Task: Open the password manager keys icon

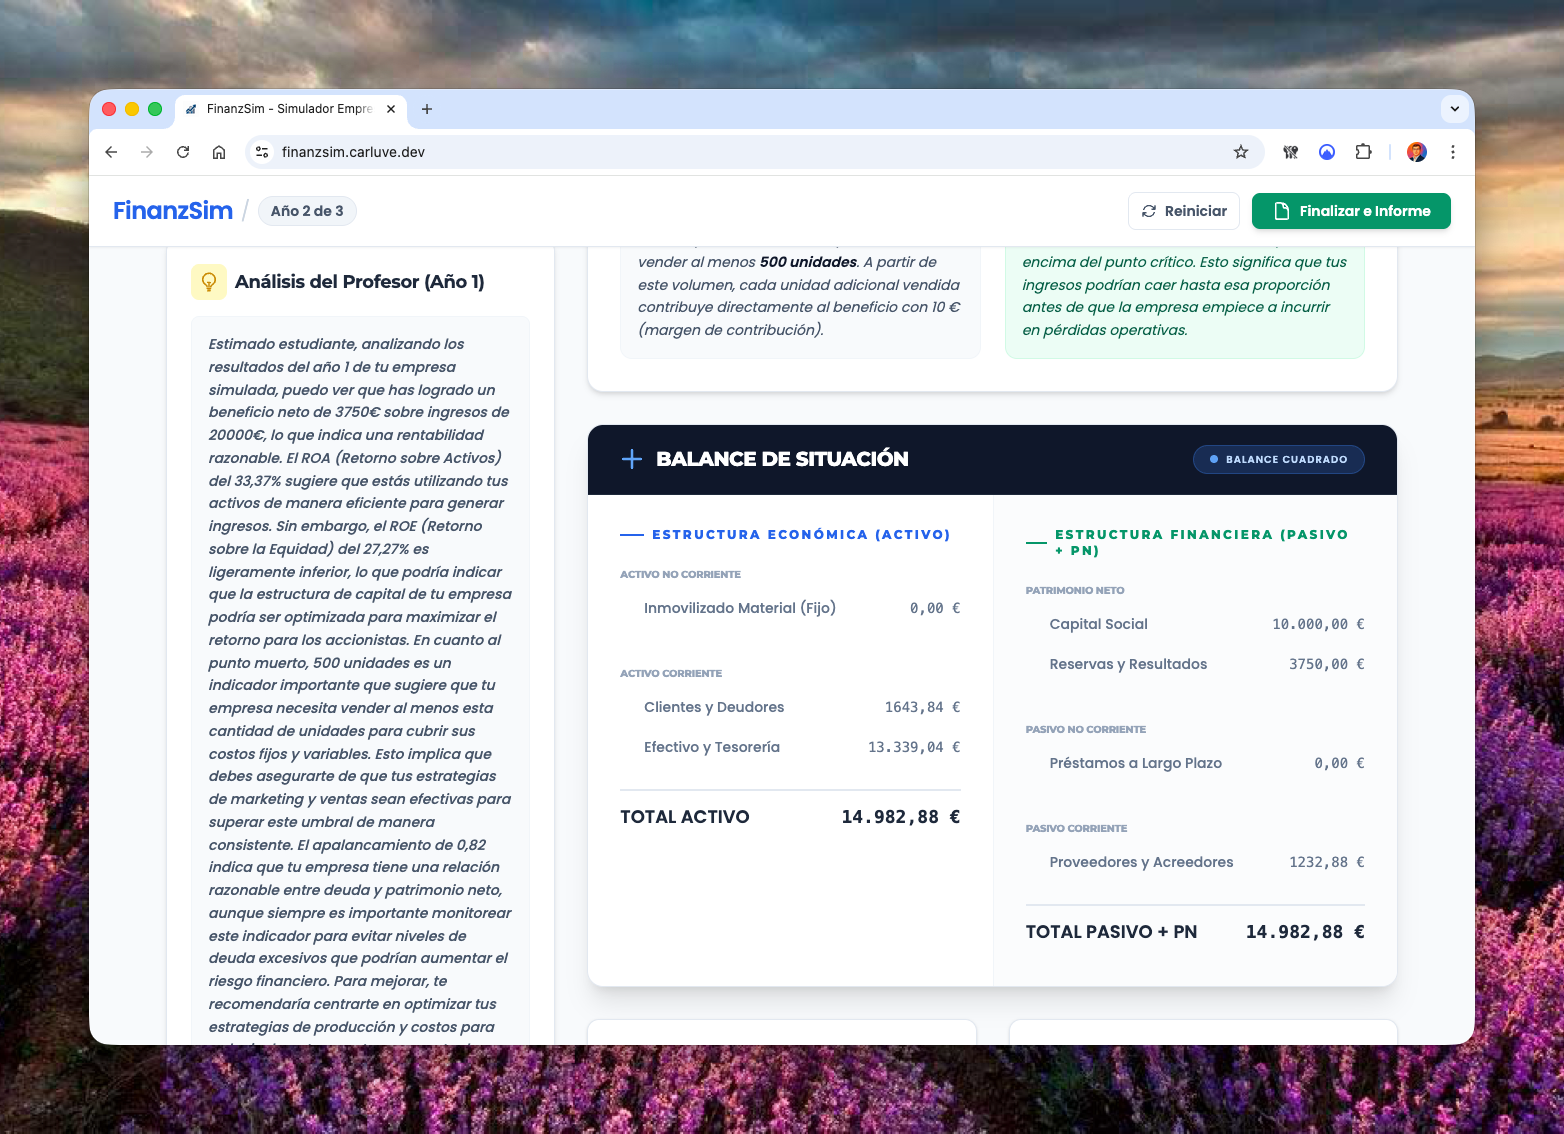Action: (1290, 152)
